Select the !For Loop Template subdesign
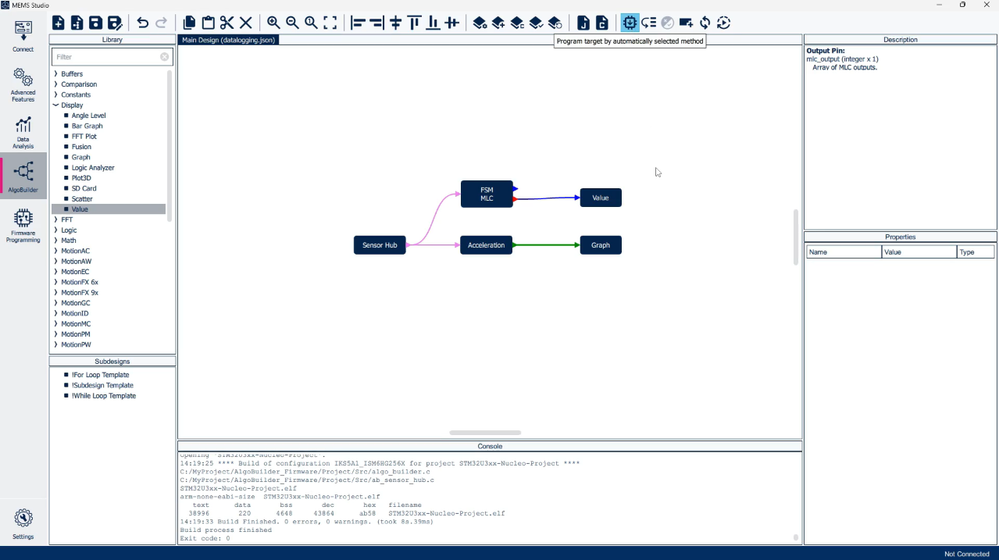999x560 pixels. tap(100, 375)
